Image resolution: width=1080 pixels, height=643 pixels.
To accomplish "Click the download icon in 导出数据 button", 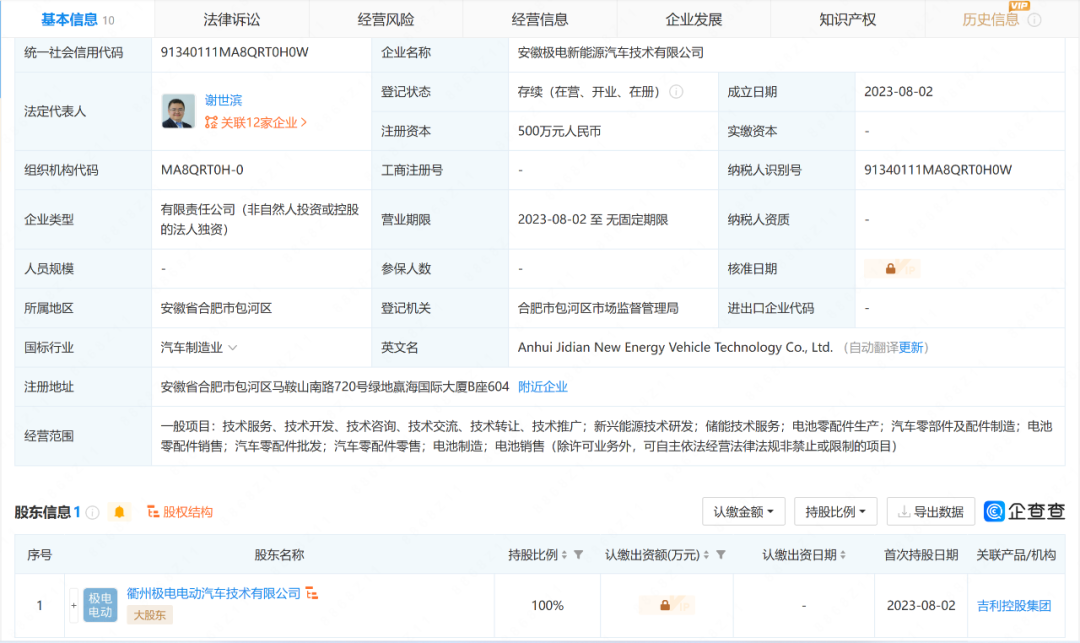I will 904,512.
